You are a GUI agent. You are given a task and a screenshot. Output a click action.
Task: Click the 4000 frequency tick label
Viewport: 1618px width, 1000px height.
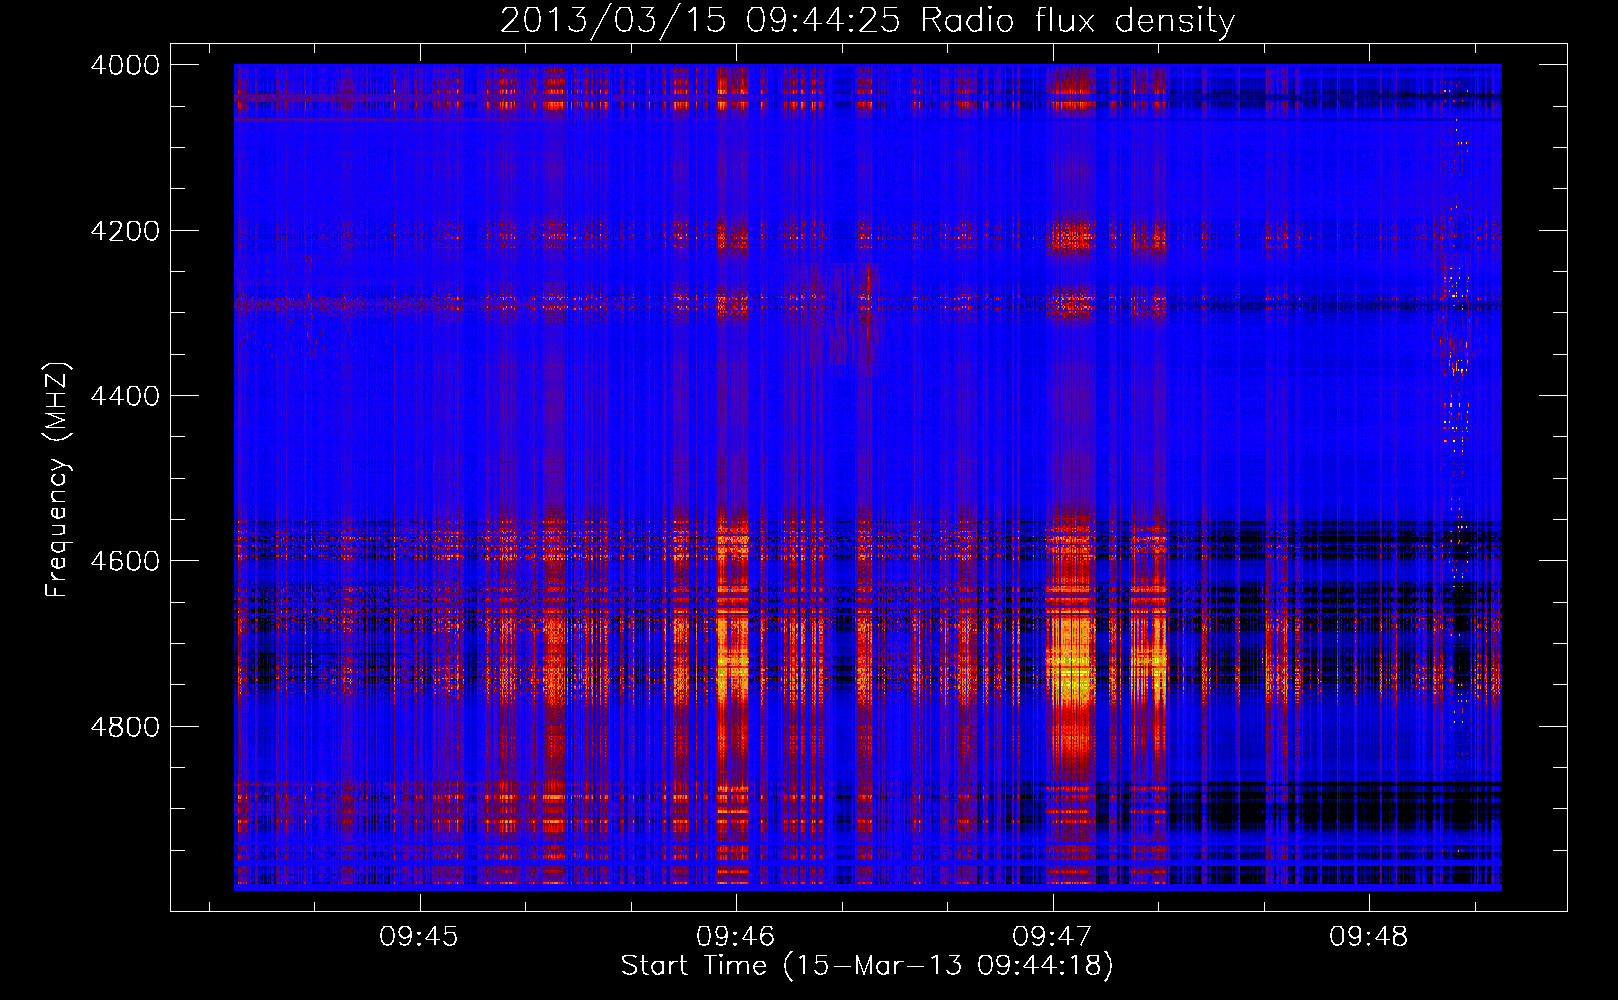[x=125, y=65]
